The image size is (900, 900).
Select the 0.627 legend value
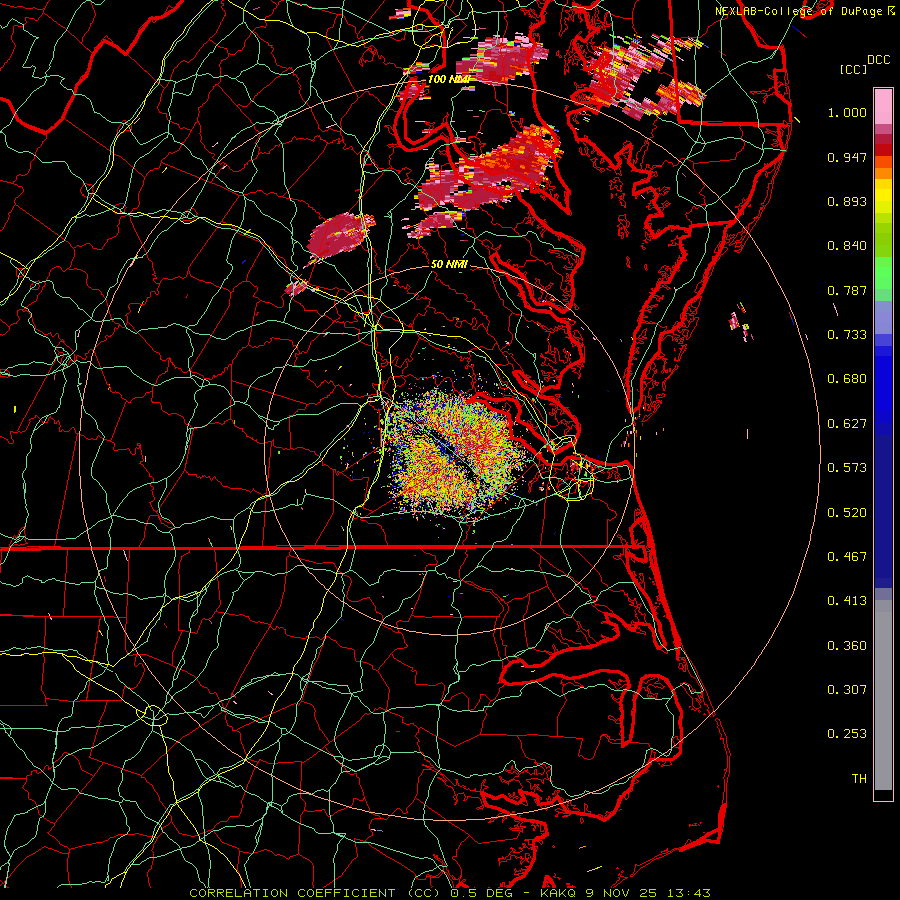(847, 424)
